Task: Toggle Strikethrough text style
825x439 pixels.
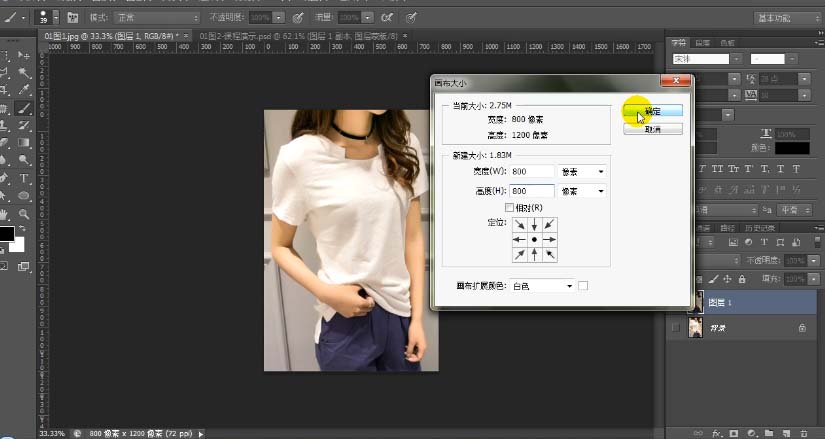Action: coord(796,169)
